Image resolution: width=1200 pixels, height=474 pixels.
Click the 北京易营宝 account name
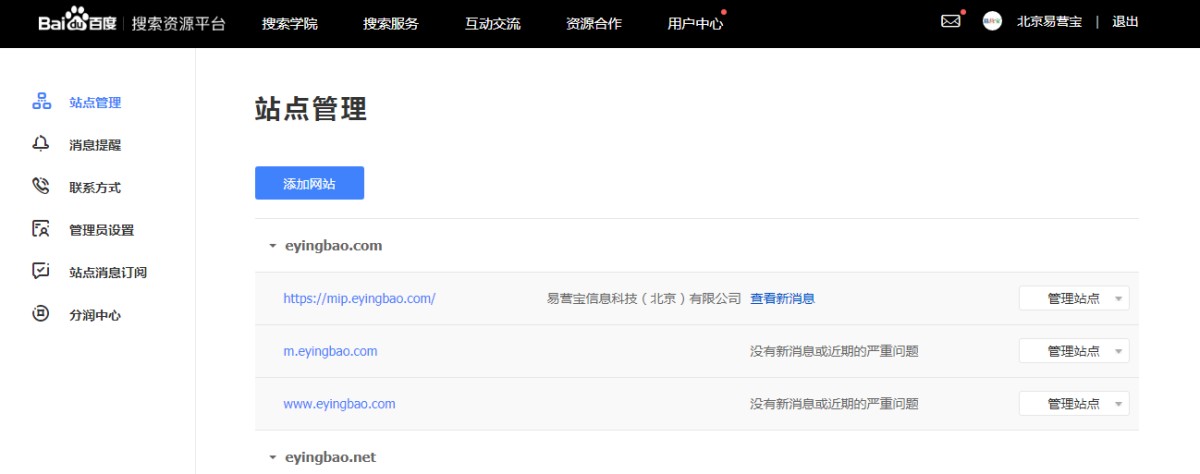[x=1049, y=22]
